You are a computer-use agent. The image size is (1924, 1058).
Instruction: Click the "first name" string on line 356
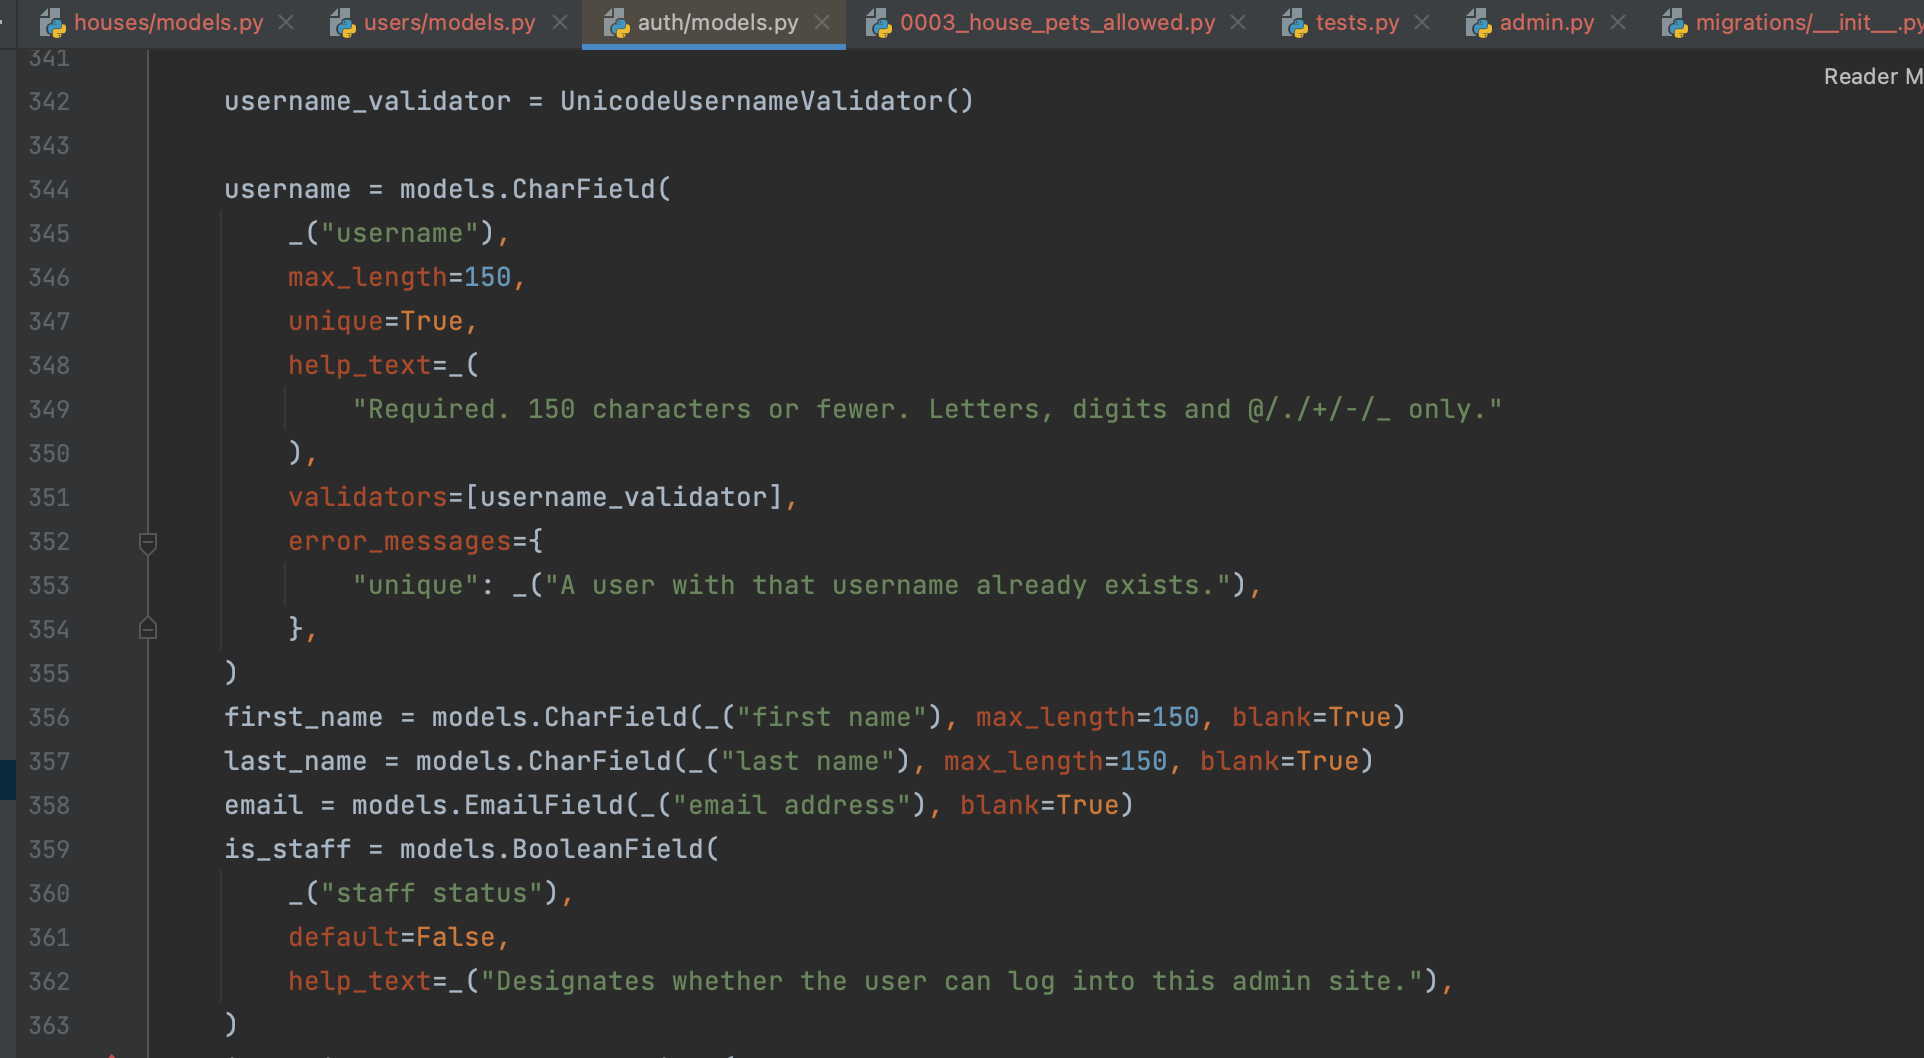coord(832,718)
